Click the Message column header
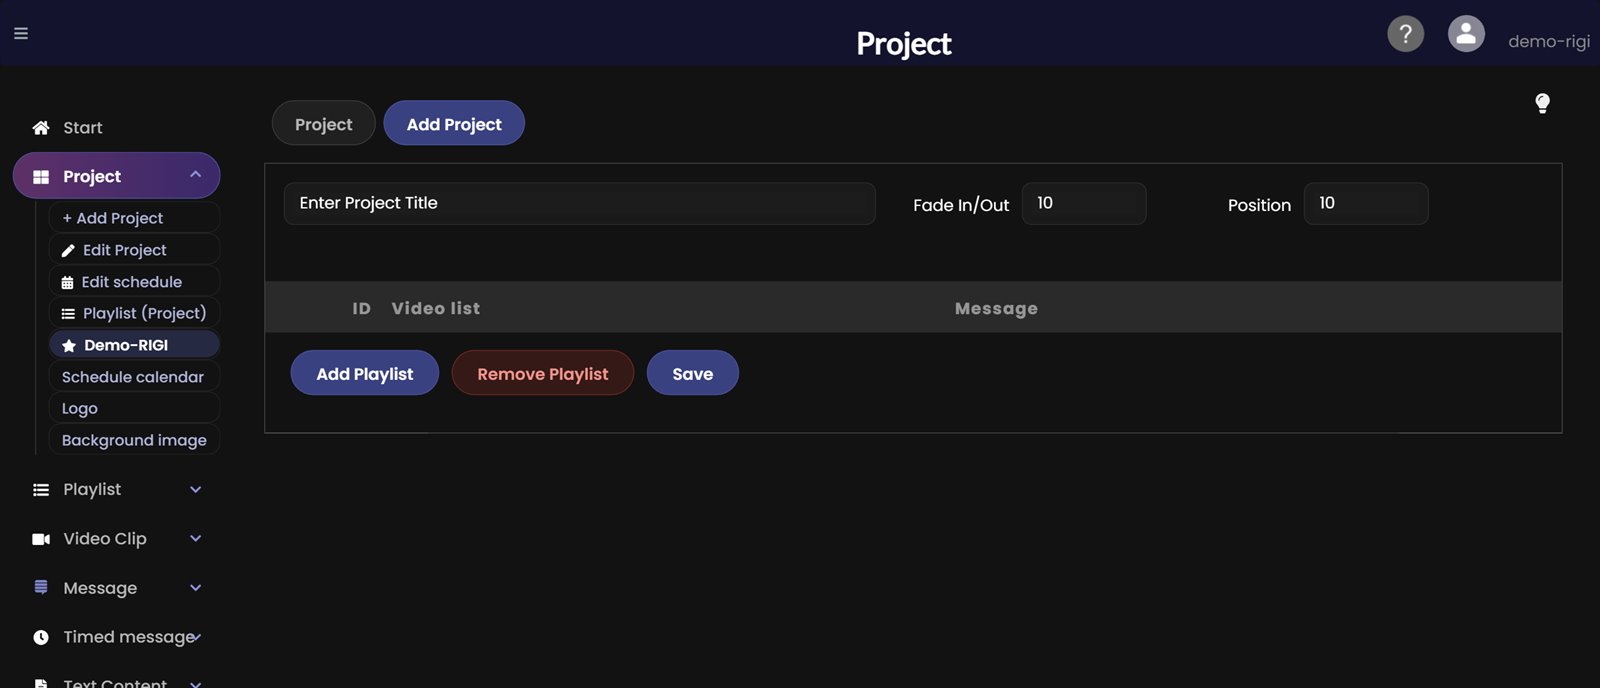This screenshot has height=688, width=1600. click(996, 309)
